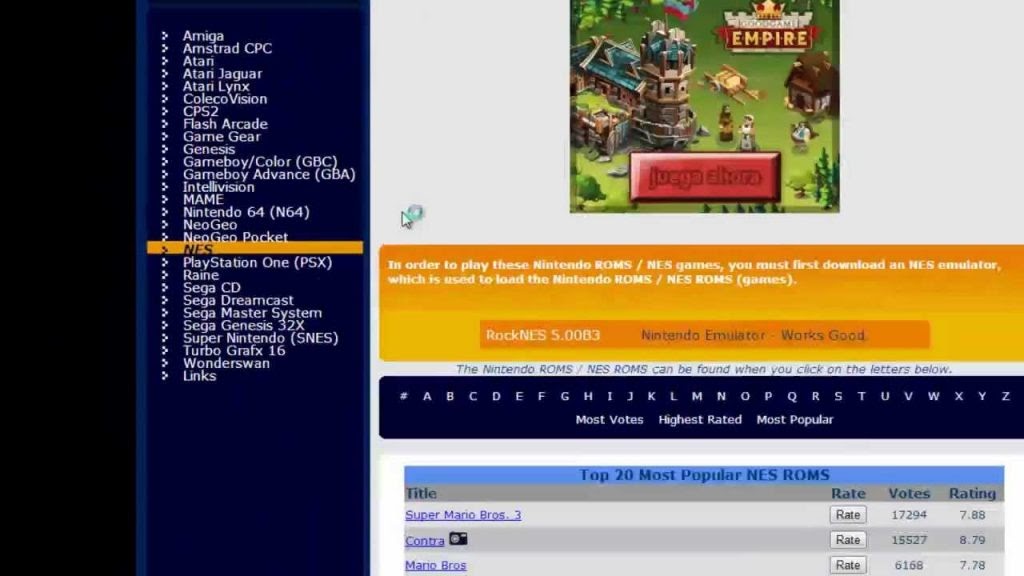Viewport: 1024px width, 576px height.
Task: Go to Gameboy Advance (GBA) ROMs
Action: [269, 174]
